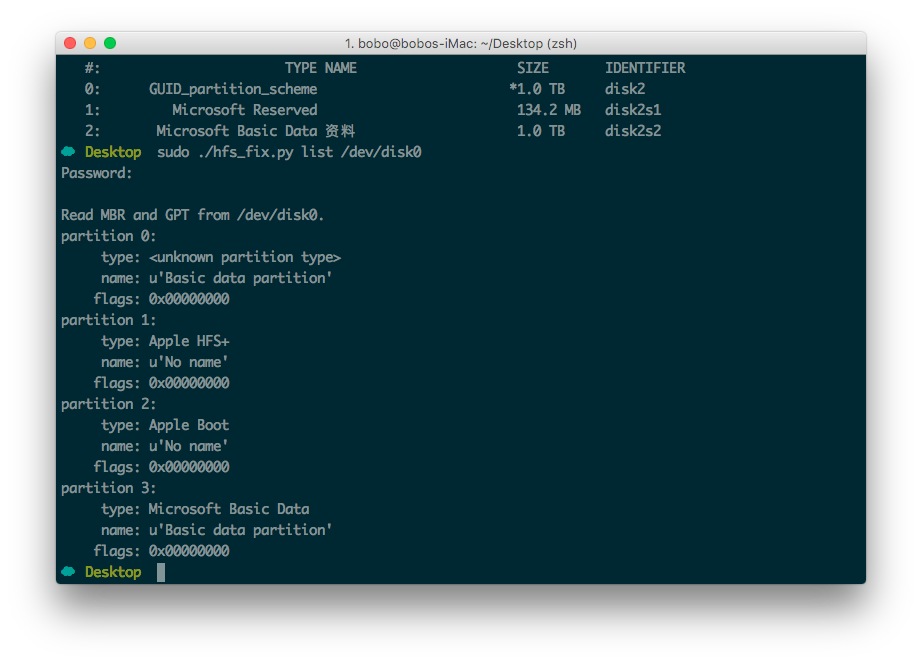The width and height of the screenshot is (922, 664).
Task: Click the window title 'bobo@bobos-iMac: ~/Desktop (zsh)'
Action: coord(460,44)
